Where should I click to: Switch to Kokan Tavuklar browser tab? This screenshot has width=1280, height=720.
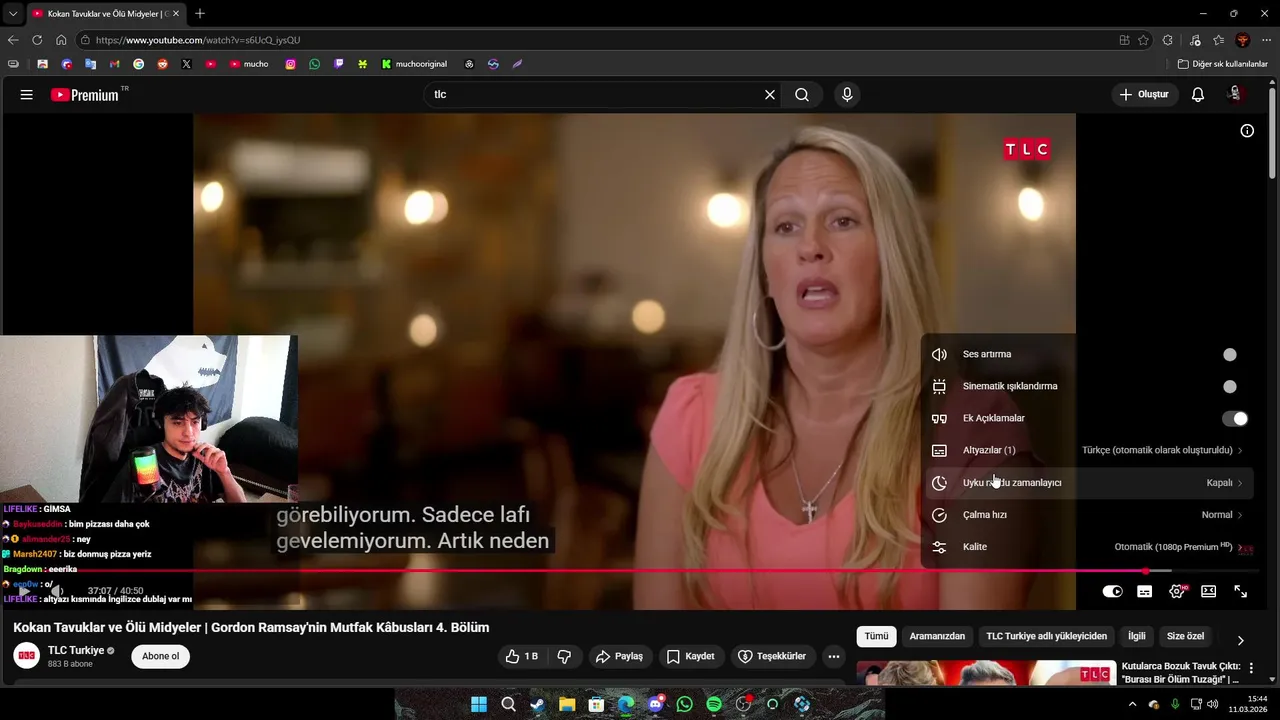104,14
